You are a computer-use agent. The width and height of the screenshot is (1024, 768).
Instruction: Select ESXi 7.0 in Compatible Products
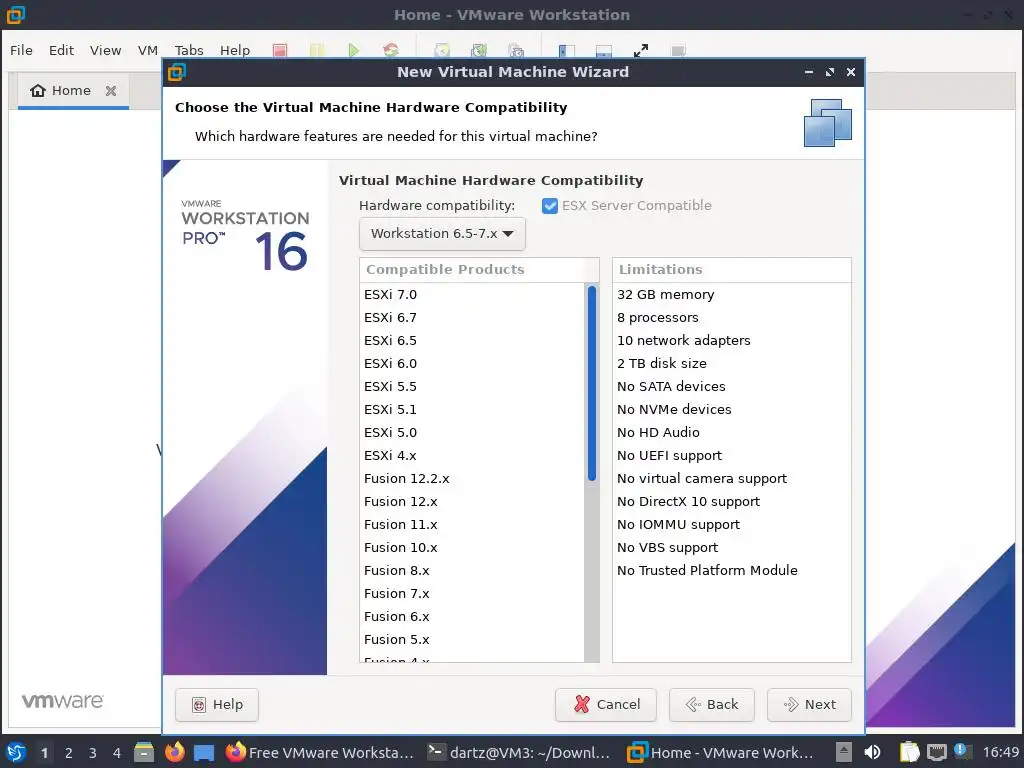click(x=391, y=295)
